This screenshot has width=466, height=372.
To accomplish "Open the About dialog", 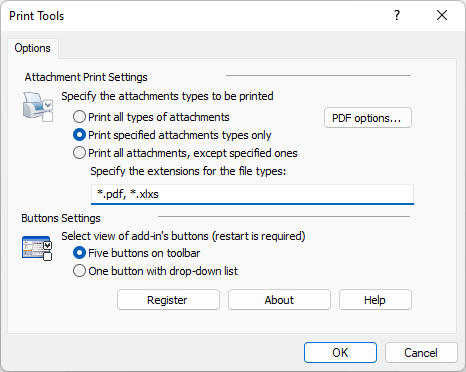I will point(279,300).
